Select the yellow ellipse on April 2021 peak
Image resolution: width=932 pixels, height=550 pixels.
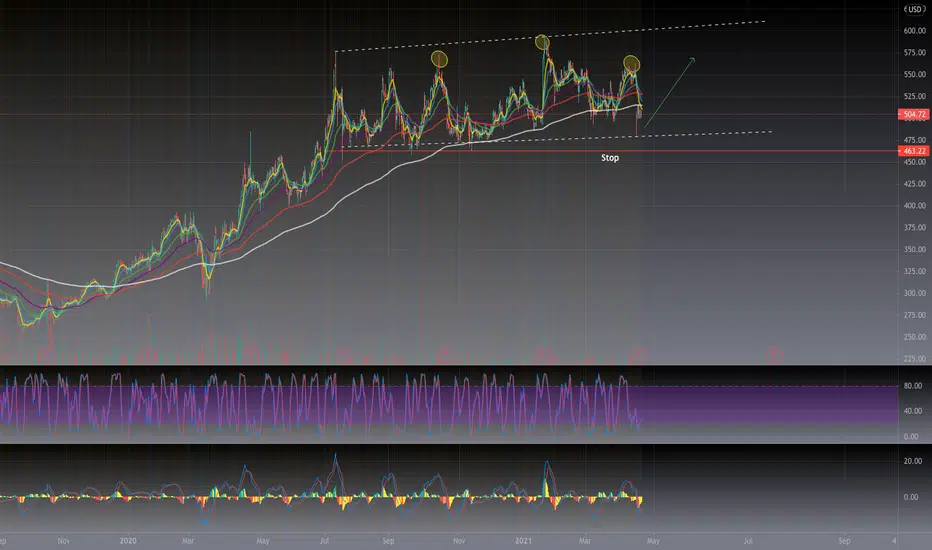631,63
